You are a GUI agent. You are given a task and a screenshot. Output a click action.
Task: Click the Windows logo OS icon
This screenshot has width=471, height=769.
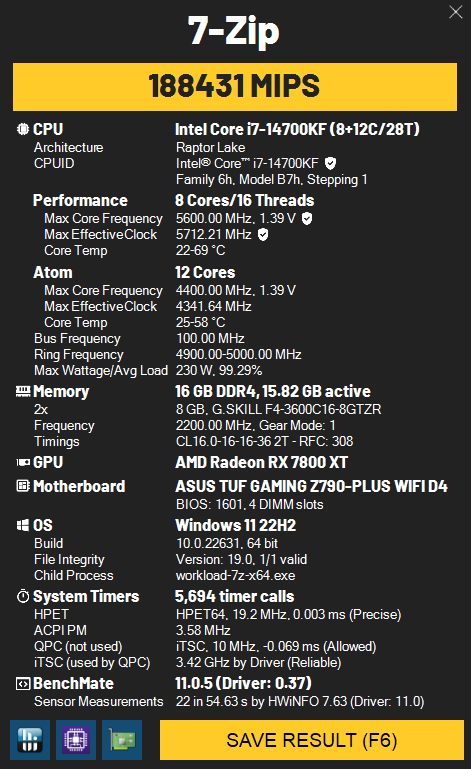pos(23,525)
